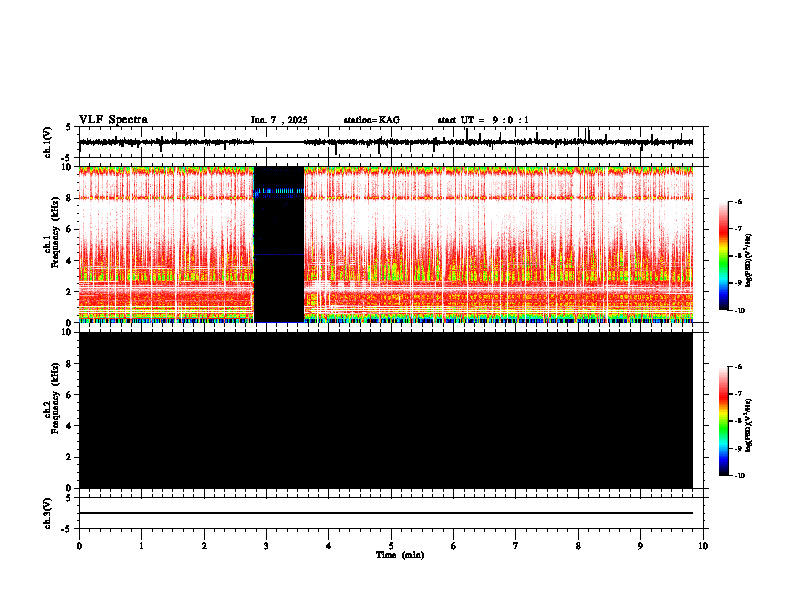Click the ch.2 color bar log(PSD) unit label
Screen dimensions: 792x612
click(x=749, y=426)
